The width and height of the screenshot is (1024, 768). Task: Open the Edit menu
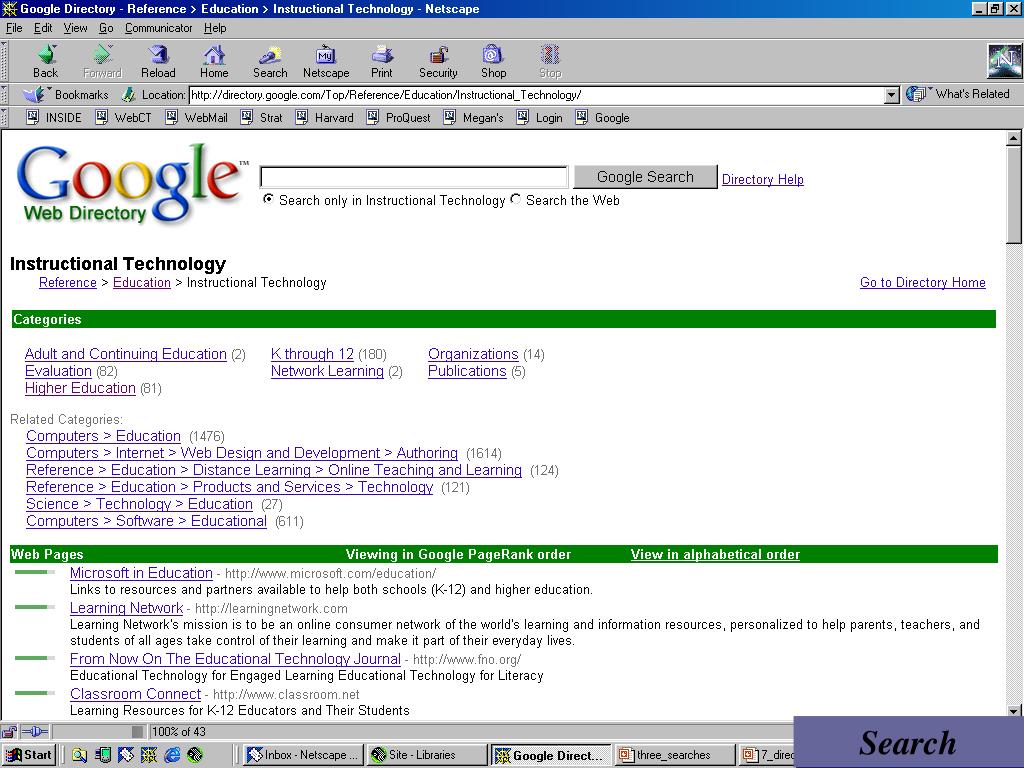[43, 28]
